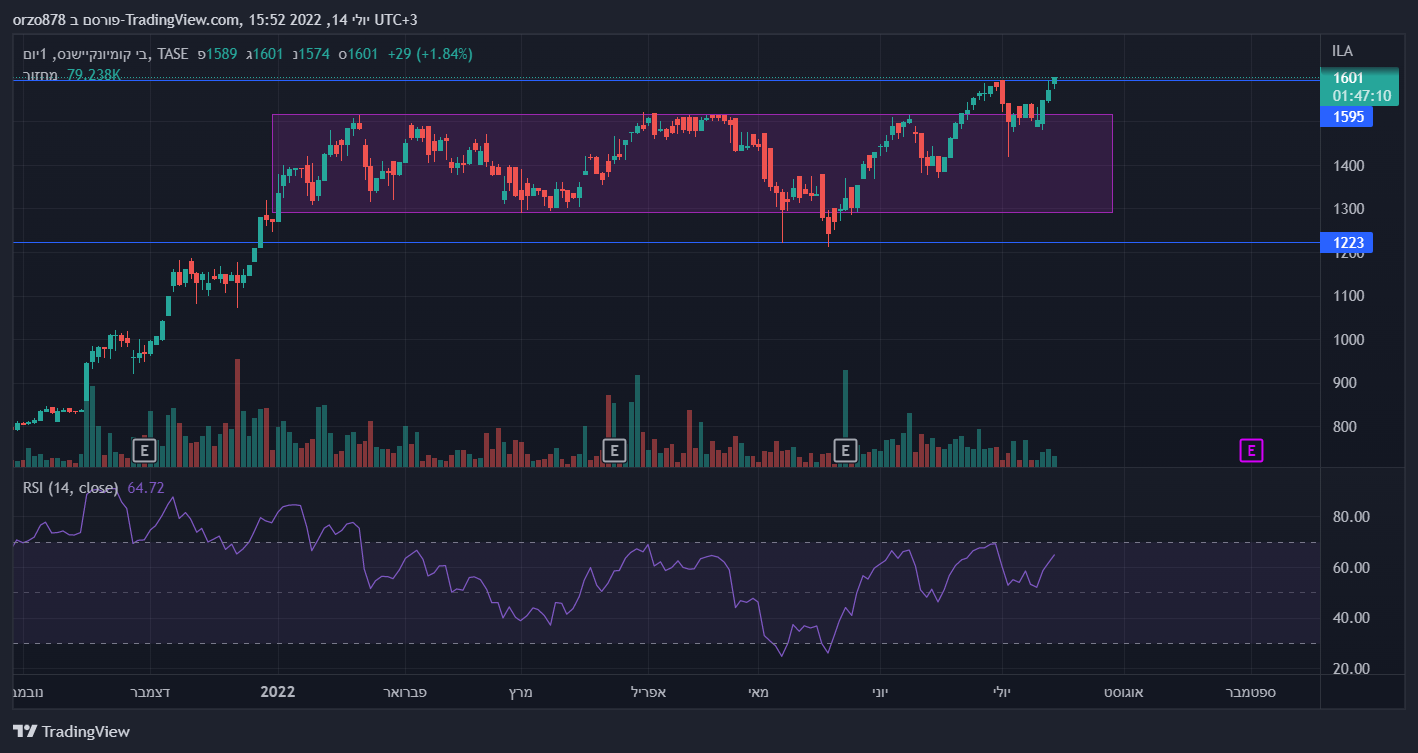Click the TradingView logo at bottom left
1418x753 pixels.
(71, 731)
